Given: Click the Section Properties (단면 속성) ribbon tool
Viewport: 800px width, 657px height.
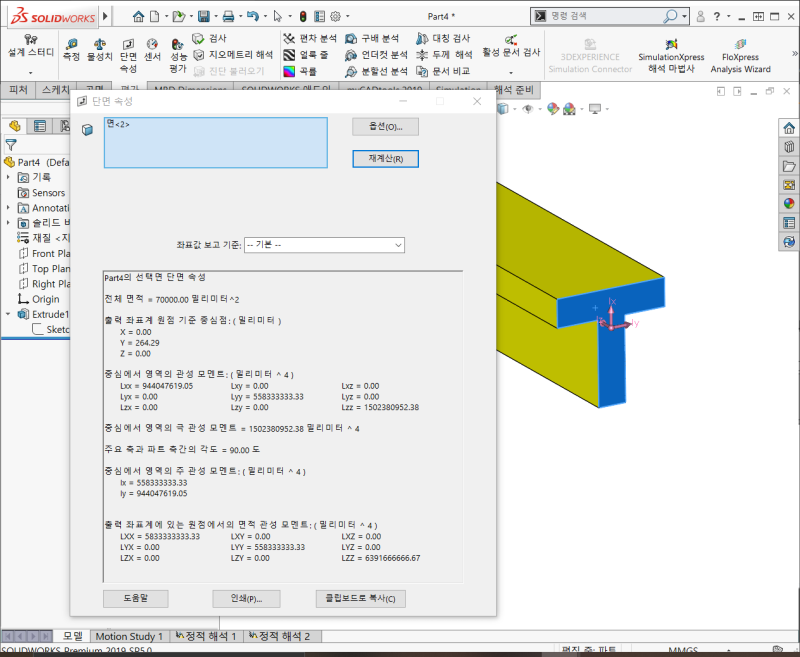Looking at the screenshot, I should (x=128, y=56).
